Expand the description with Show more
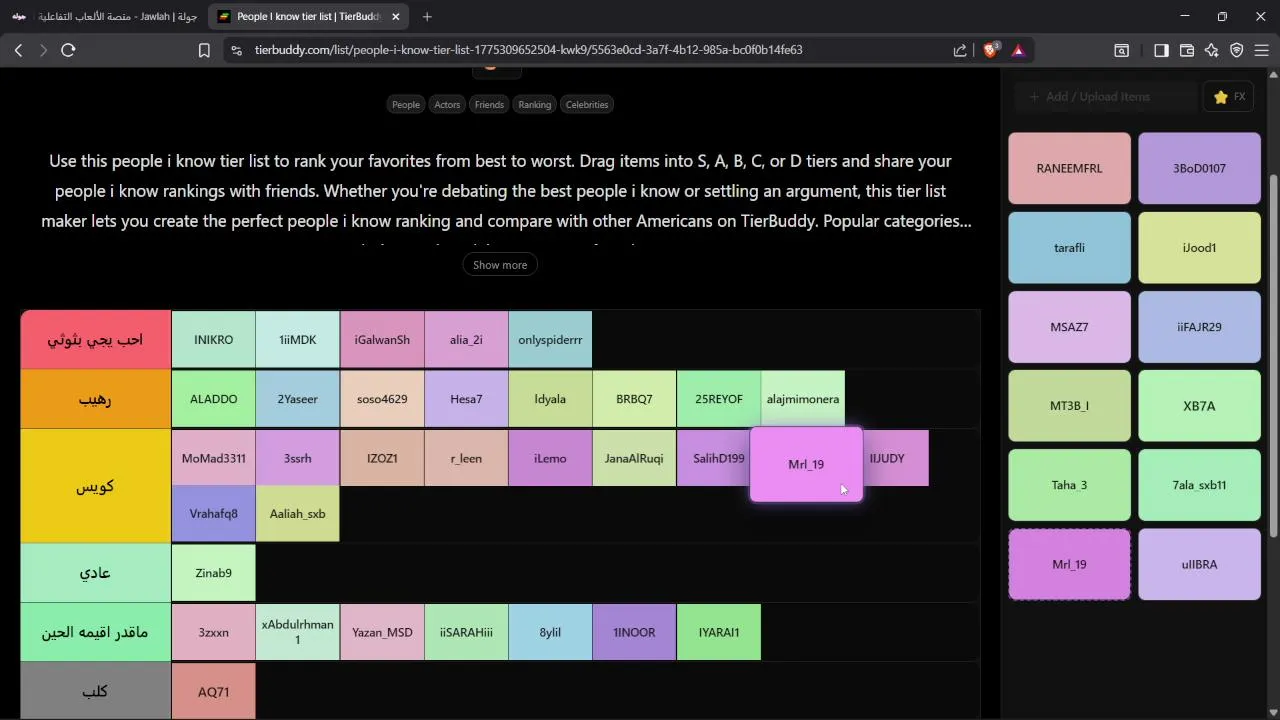The image size is (1280, 720). (x=500, y=265)
